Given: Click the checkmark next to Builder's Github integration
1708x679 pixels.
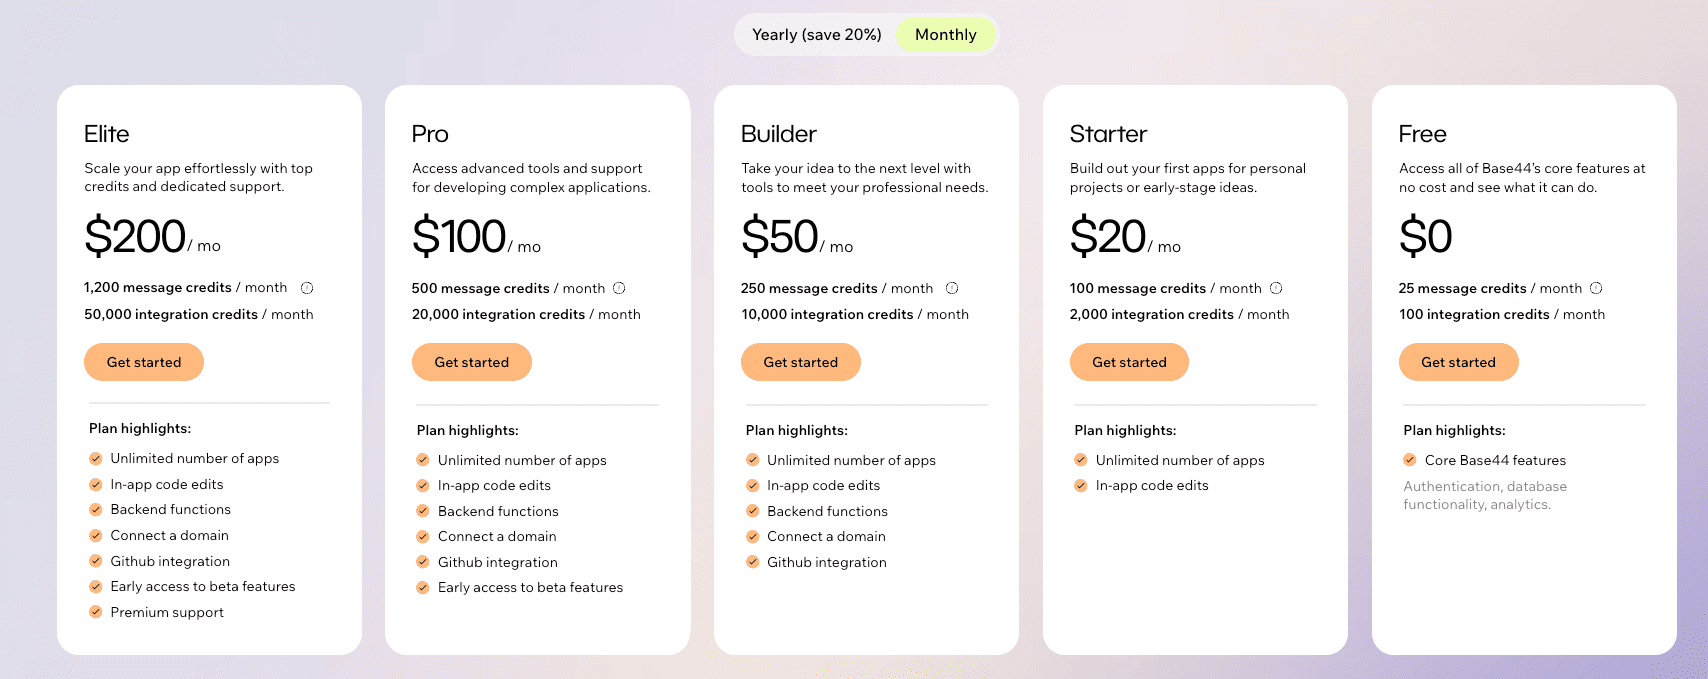Looking at the screenshot, I should [x=751, y=562].
